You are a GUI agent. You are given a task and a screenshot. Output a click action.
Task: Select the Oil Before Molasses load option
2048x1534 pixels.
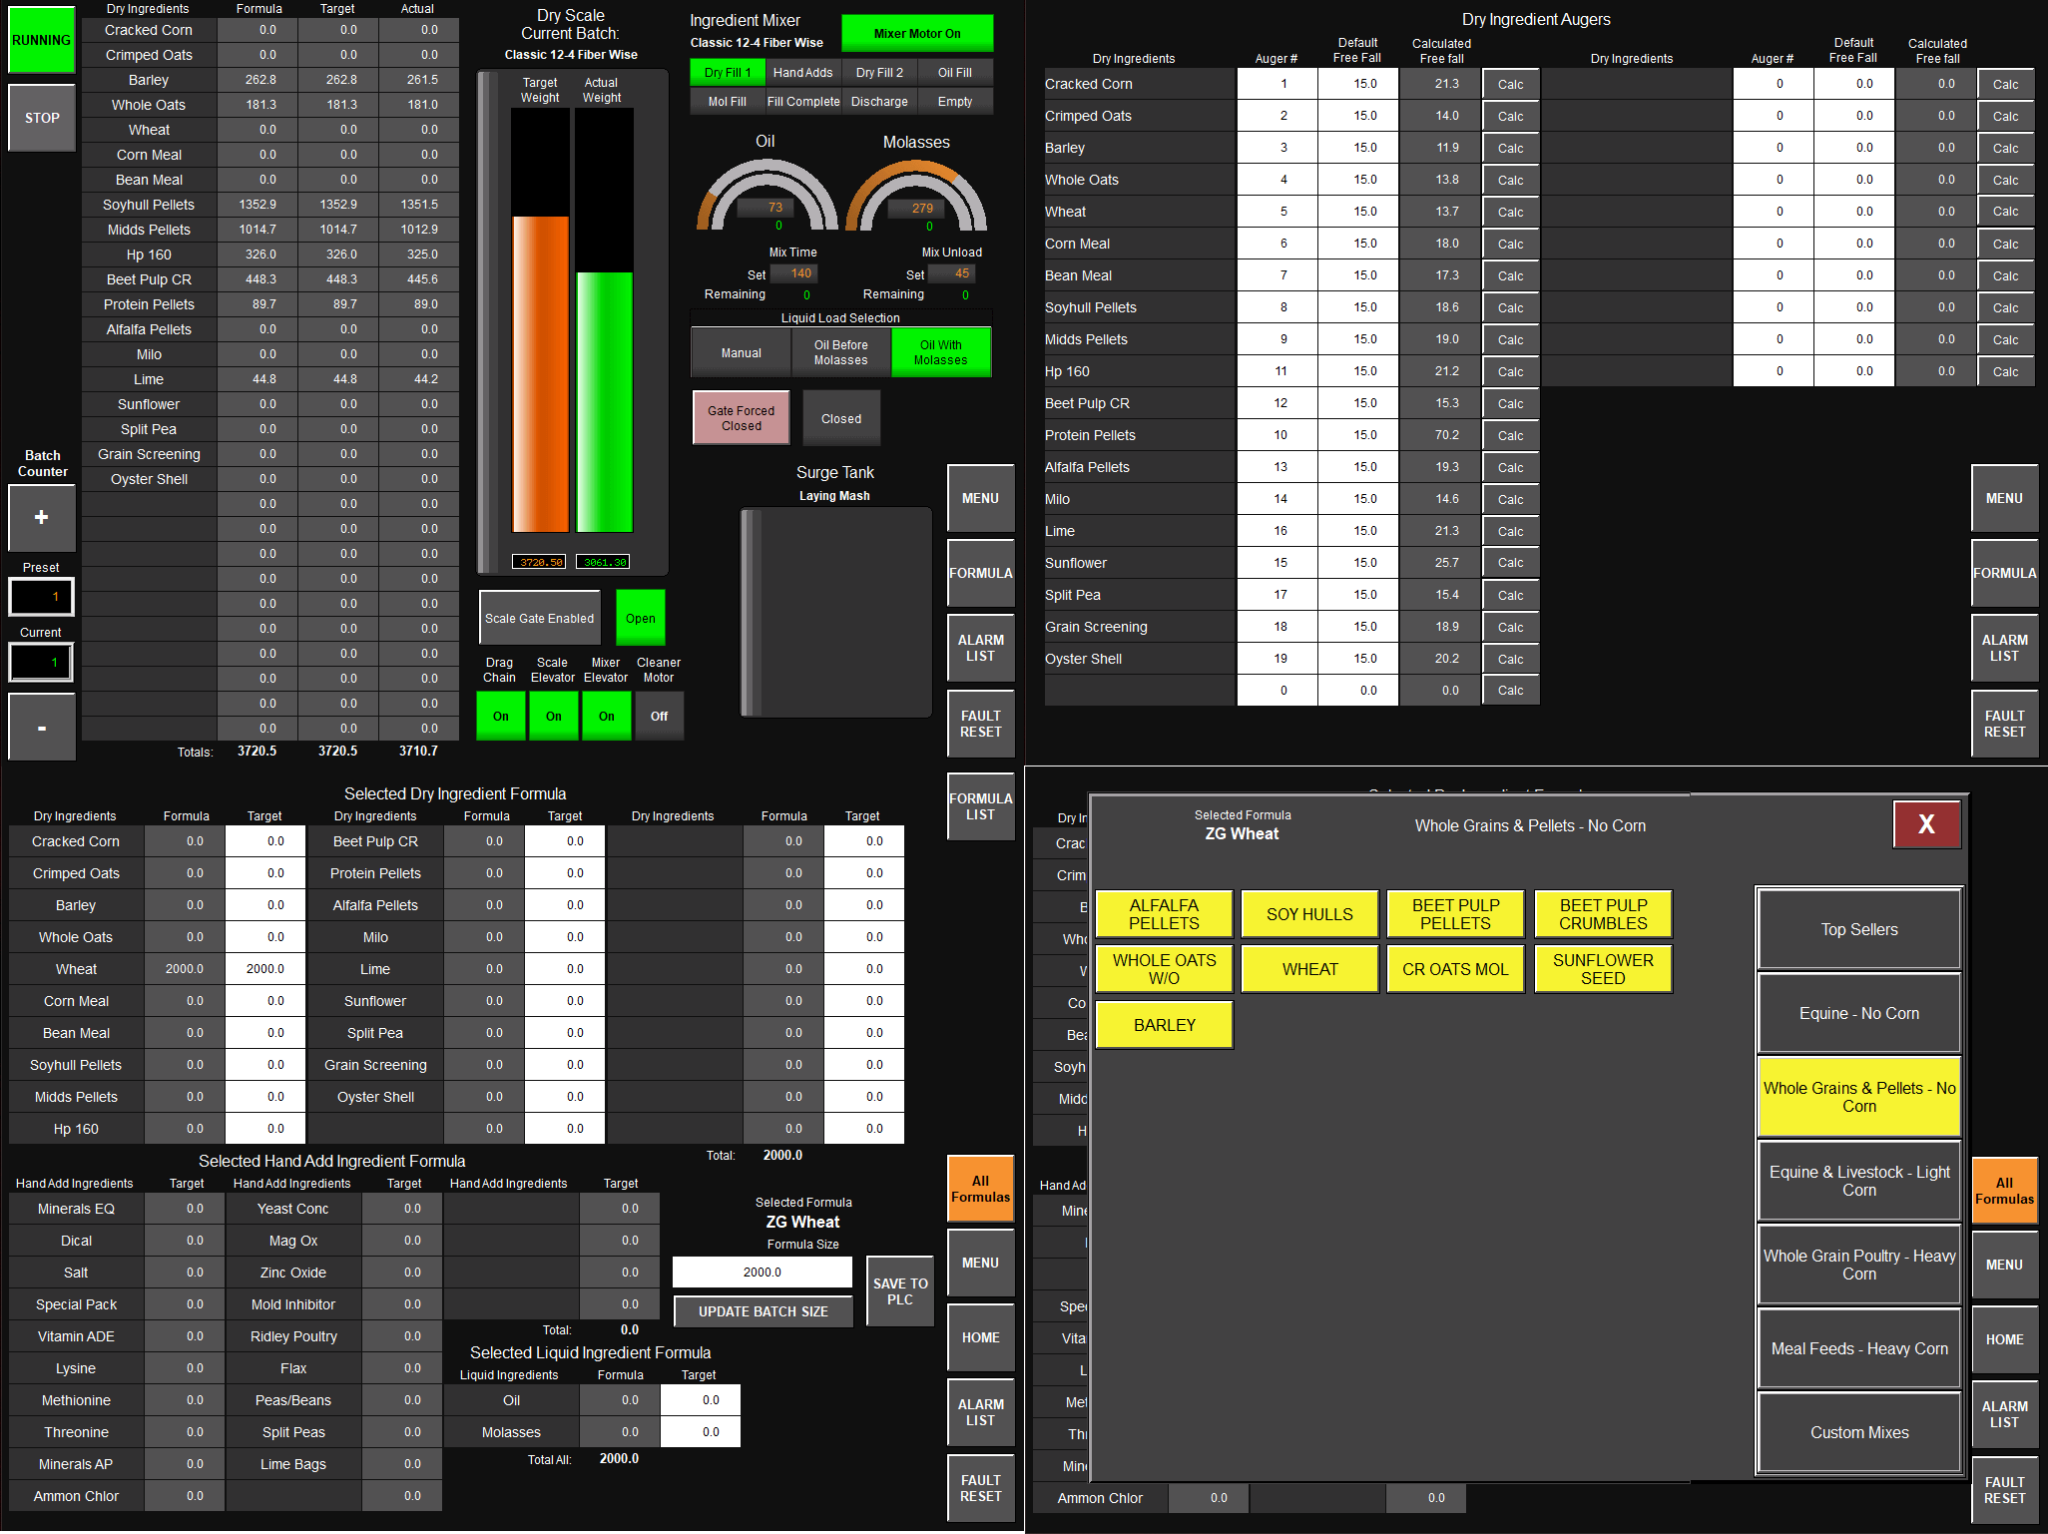[840, 352]
